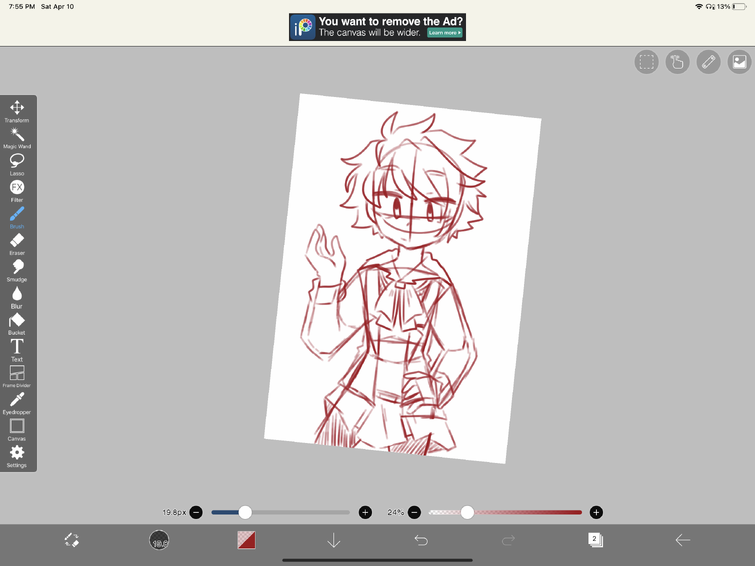Tap the Wi-Fi status icon
The height and width of the screenshot is (566, 755).
pos(699,7)
